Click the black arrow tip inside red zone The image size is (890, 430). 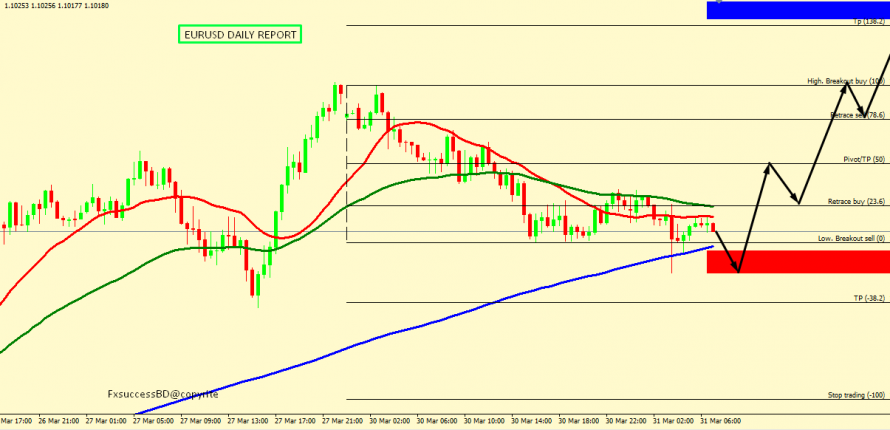[738, 270]
